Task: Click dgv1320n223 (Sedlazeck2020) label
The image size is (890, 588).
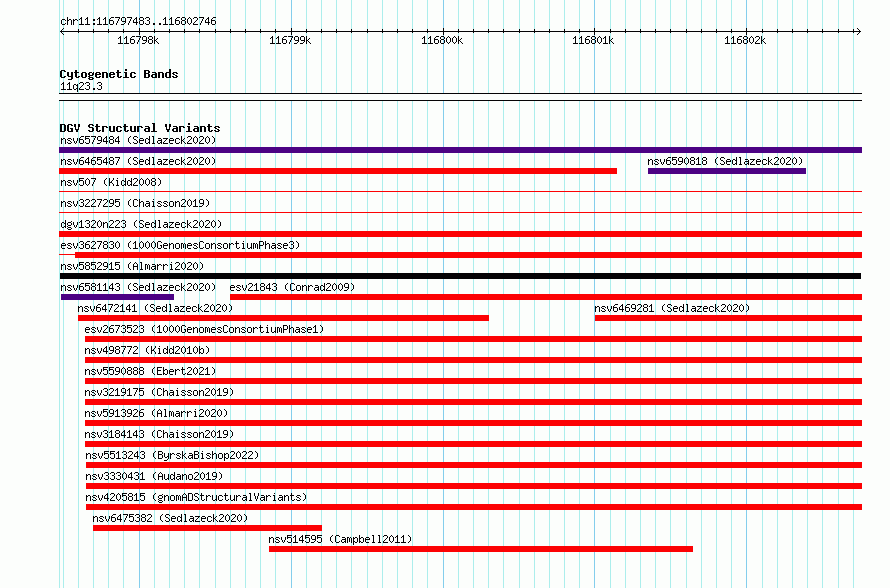Action: coord(141,224)
